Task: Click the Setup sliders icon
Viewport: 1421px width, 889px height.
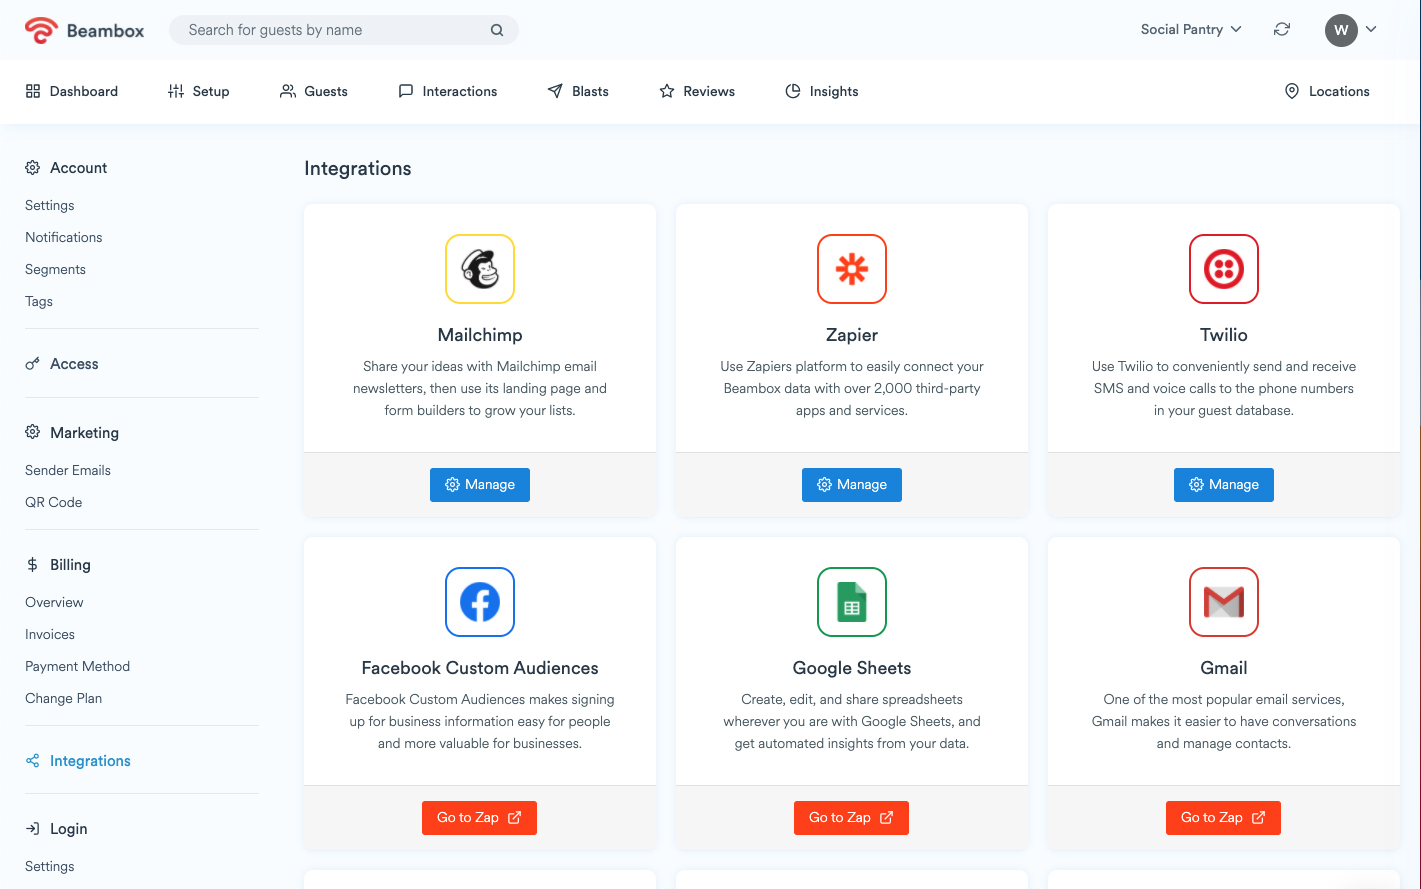Action: coord(176,91)
